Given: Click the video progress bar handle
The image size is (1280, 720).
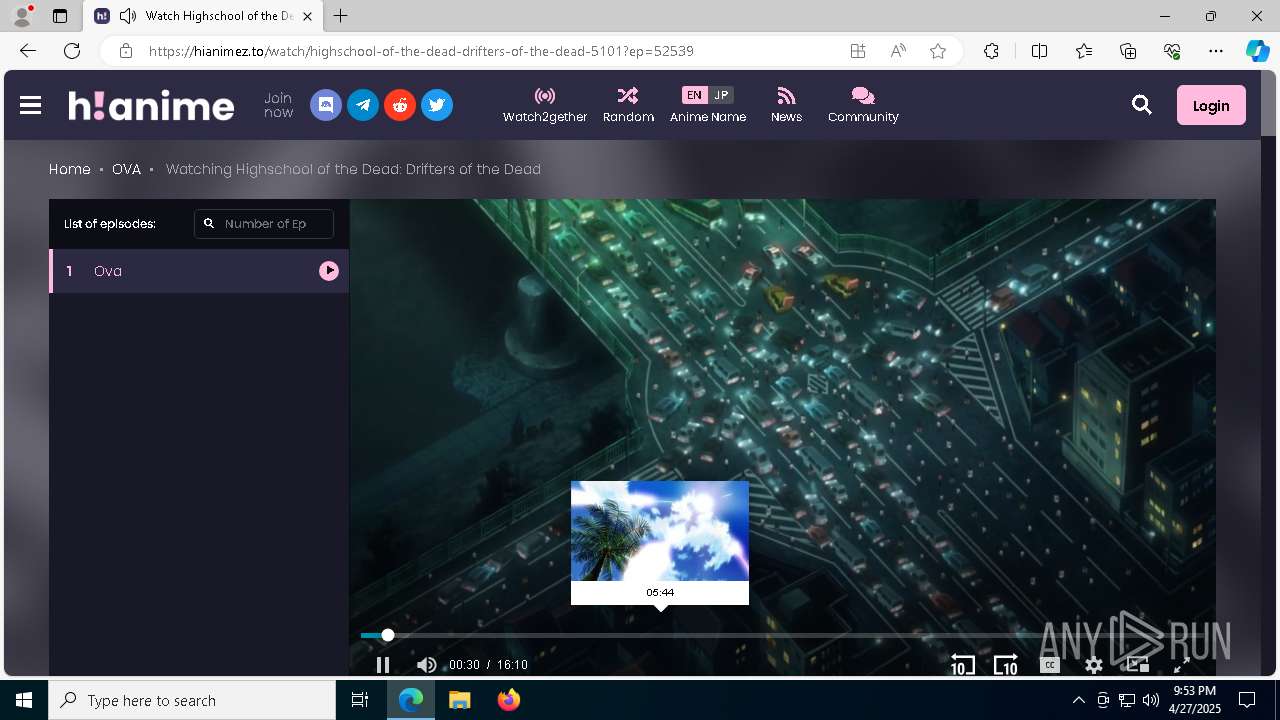Looking at the screenshot, I should point(388,635).
